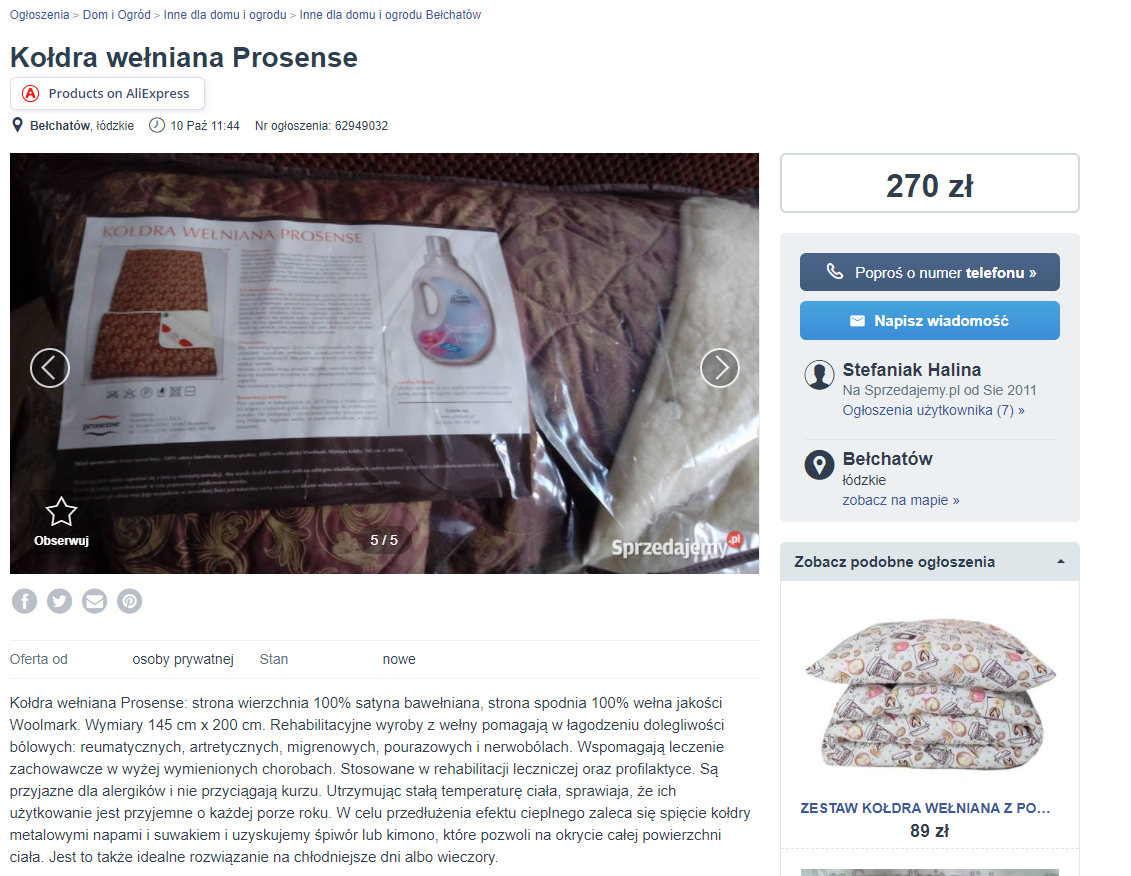Image resolution: width=1131 pixels, height=876 pixels.
Task: Click the AliExpress logo icon
Action: pos(30,94)
